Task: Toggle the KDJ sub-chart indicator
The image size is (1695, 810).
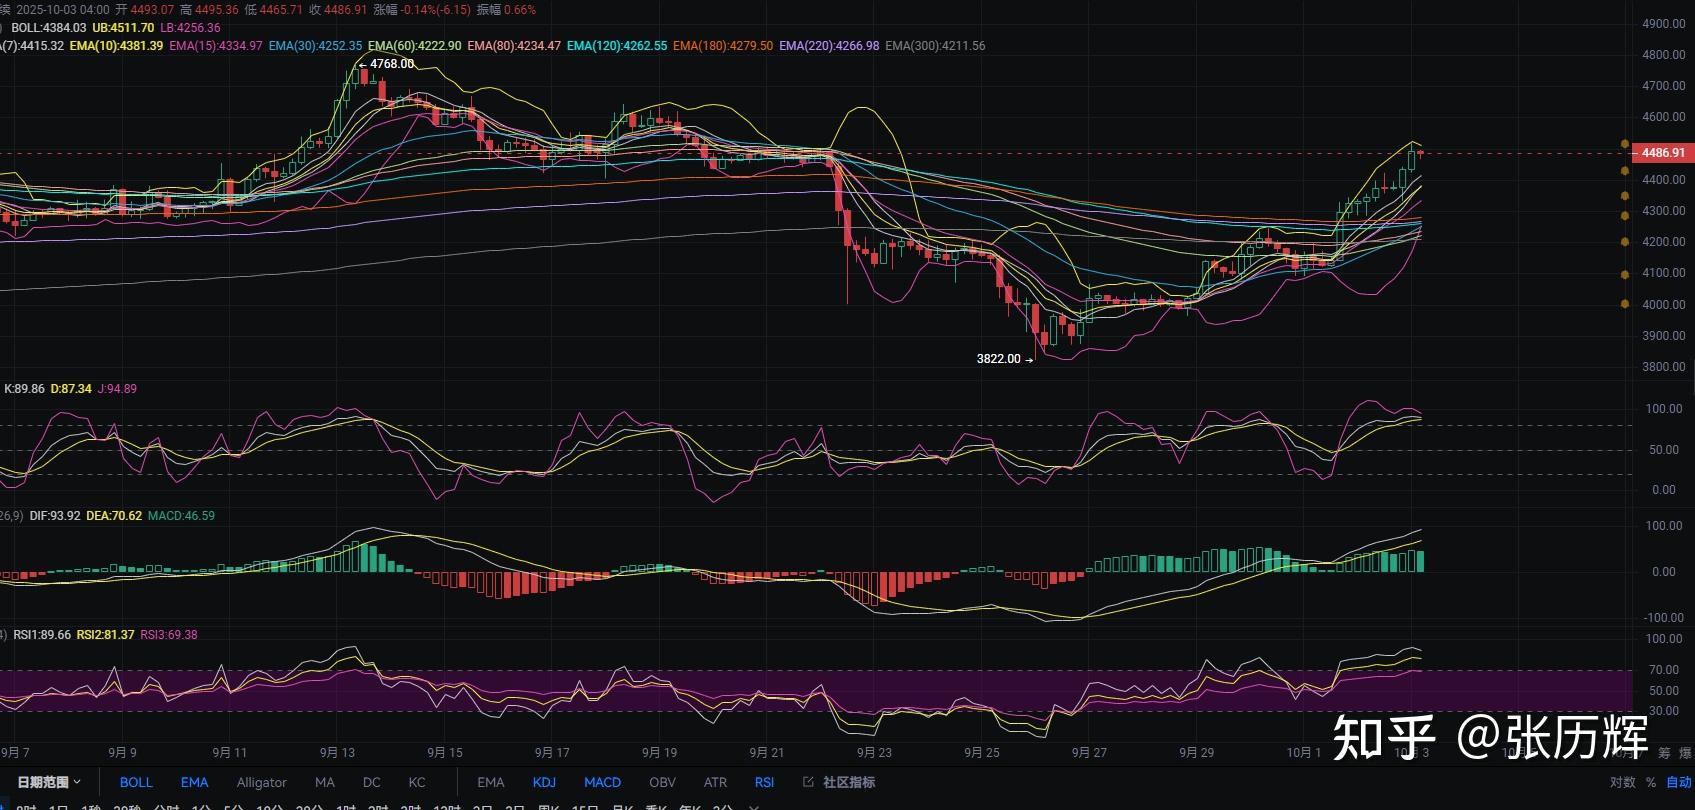Action: [544, 782]
